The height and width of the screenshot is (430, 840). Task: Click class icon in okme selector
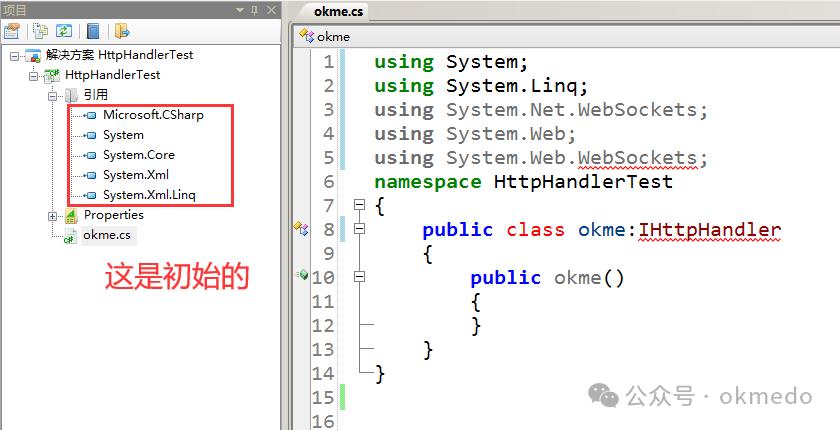click(x=307, y=36)
